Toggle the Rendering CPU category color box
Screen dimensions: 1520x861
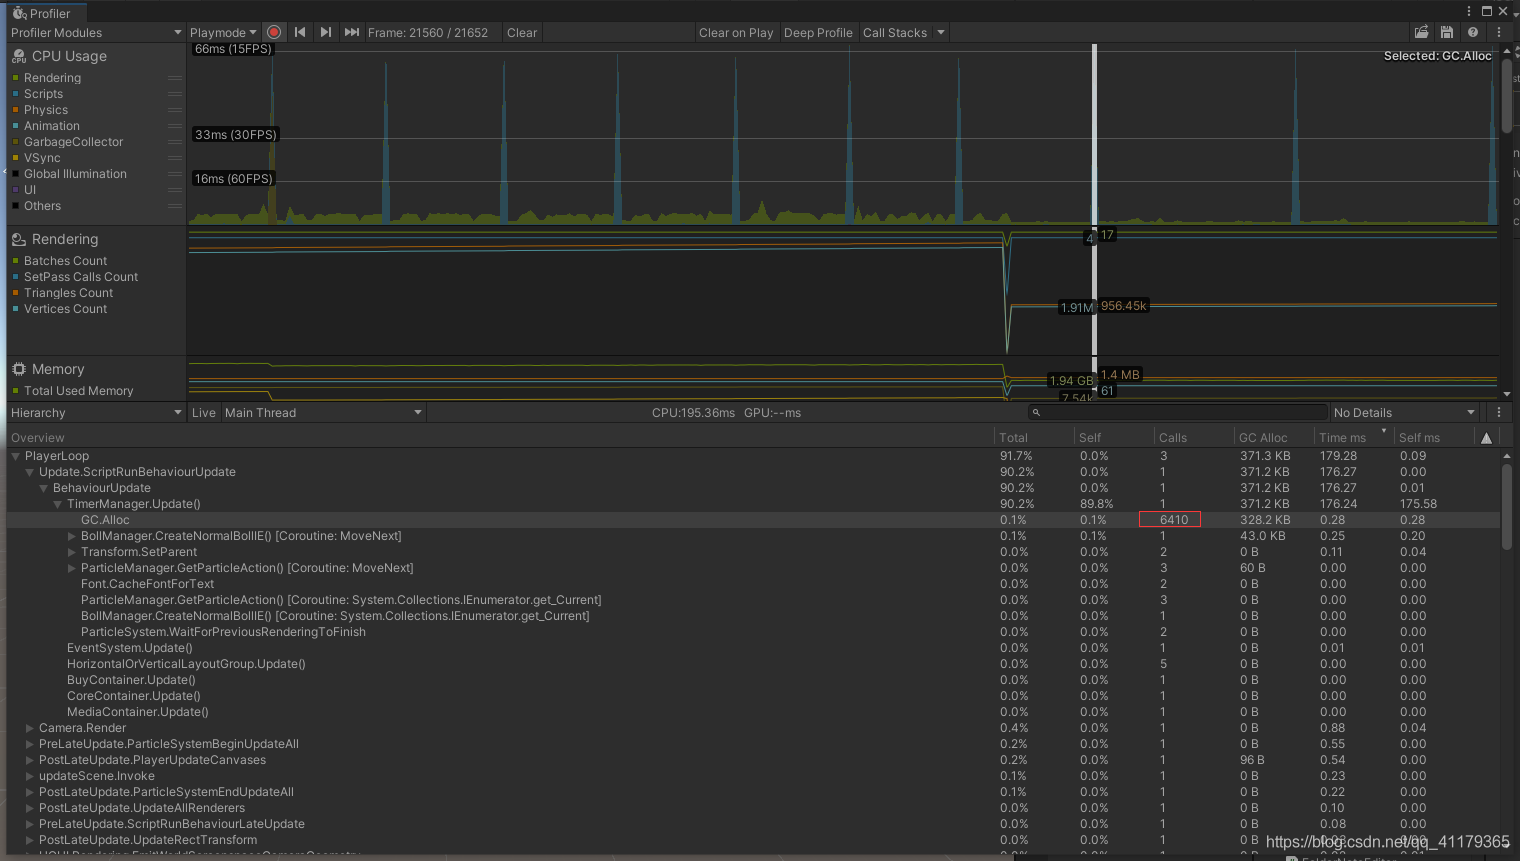coord(15,78)
